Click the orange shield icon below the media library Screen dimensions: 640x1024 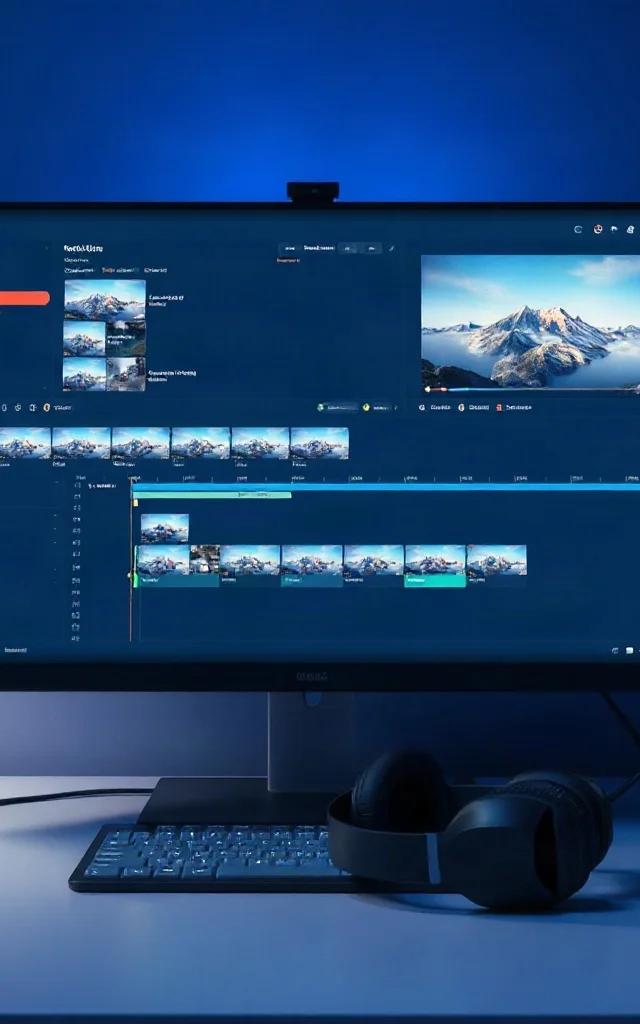click(x=46, y=408)
